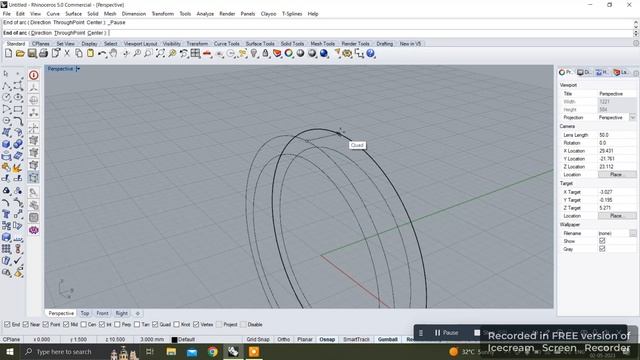Image resolution: width=640 pixels, height=360 pixels.
Task: Click the red circled exclamation icon
Action: [33, 75]
